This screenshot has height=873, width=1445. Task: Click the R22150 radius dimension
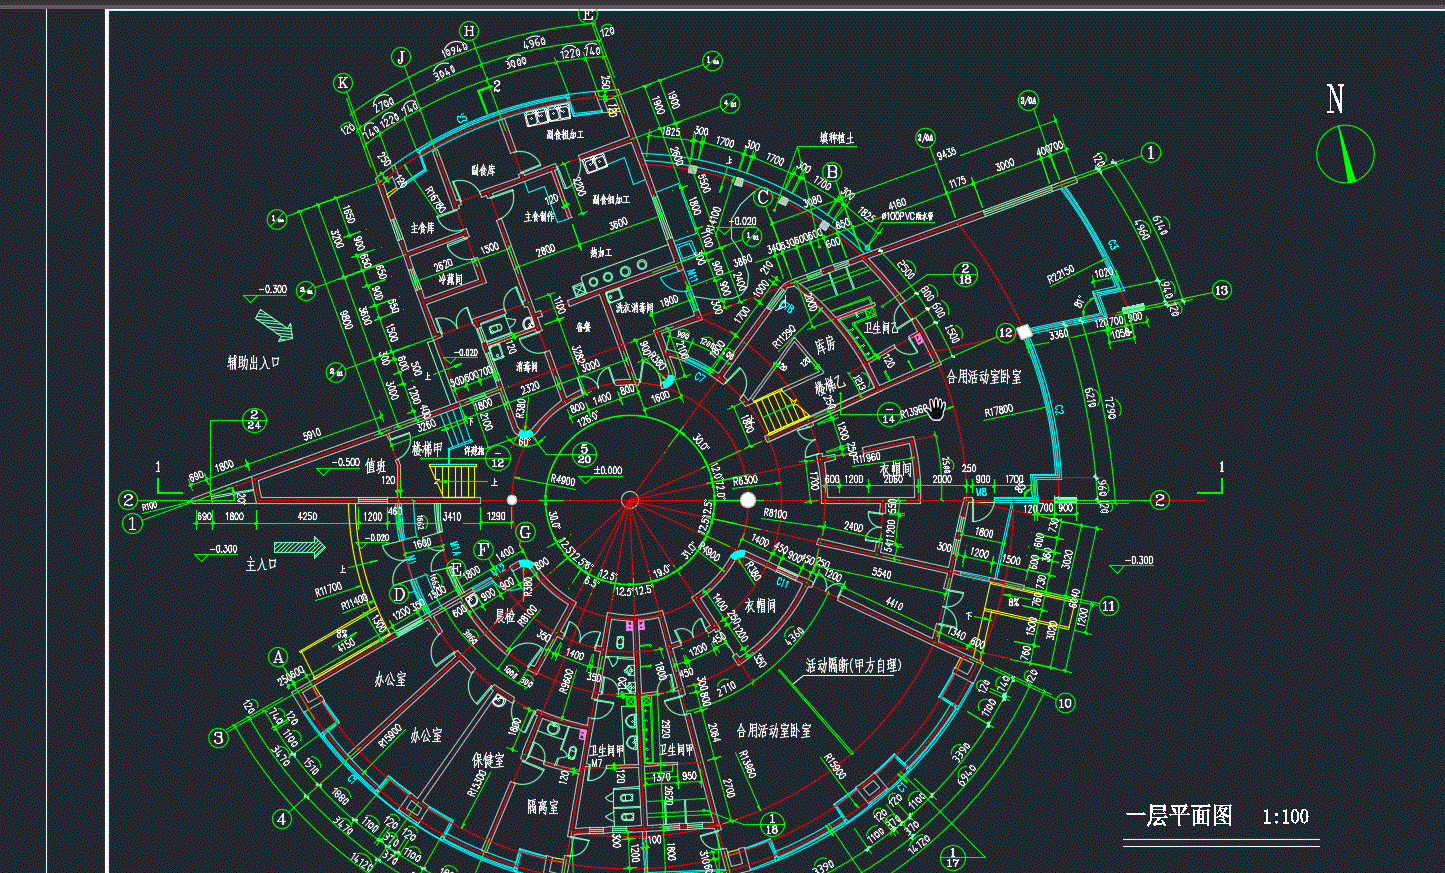tap(1061, 274)
